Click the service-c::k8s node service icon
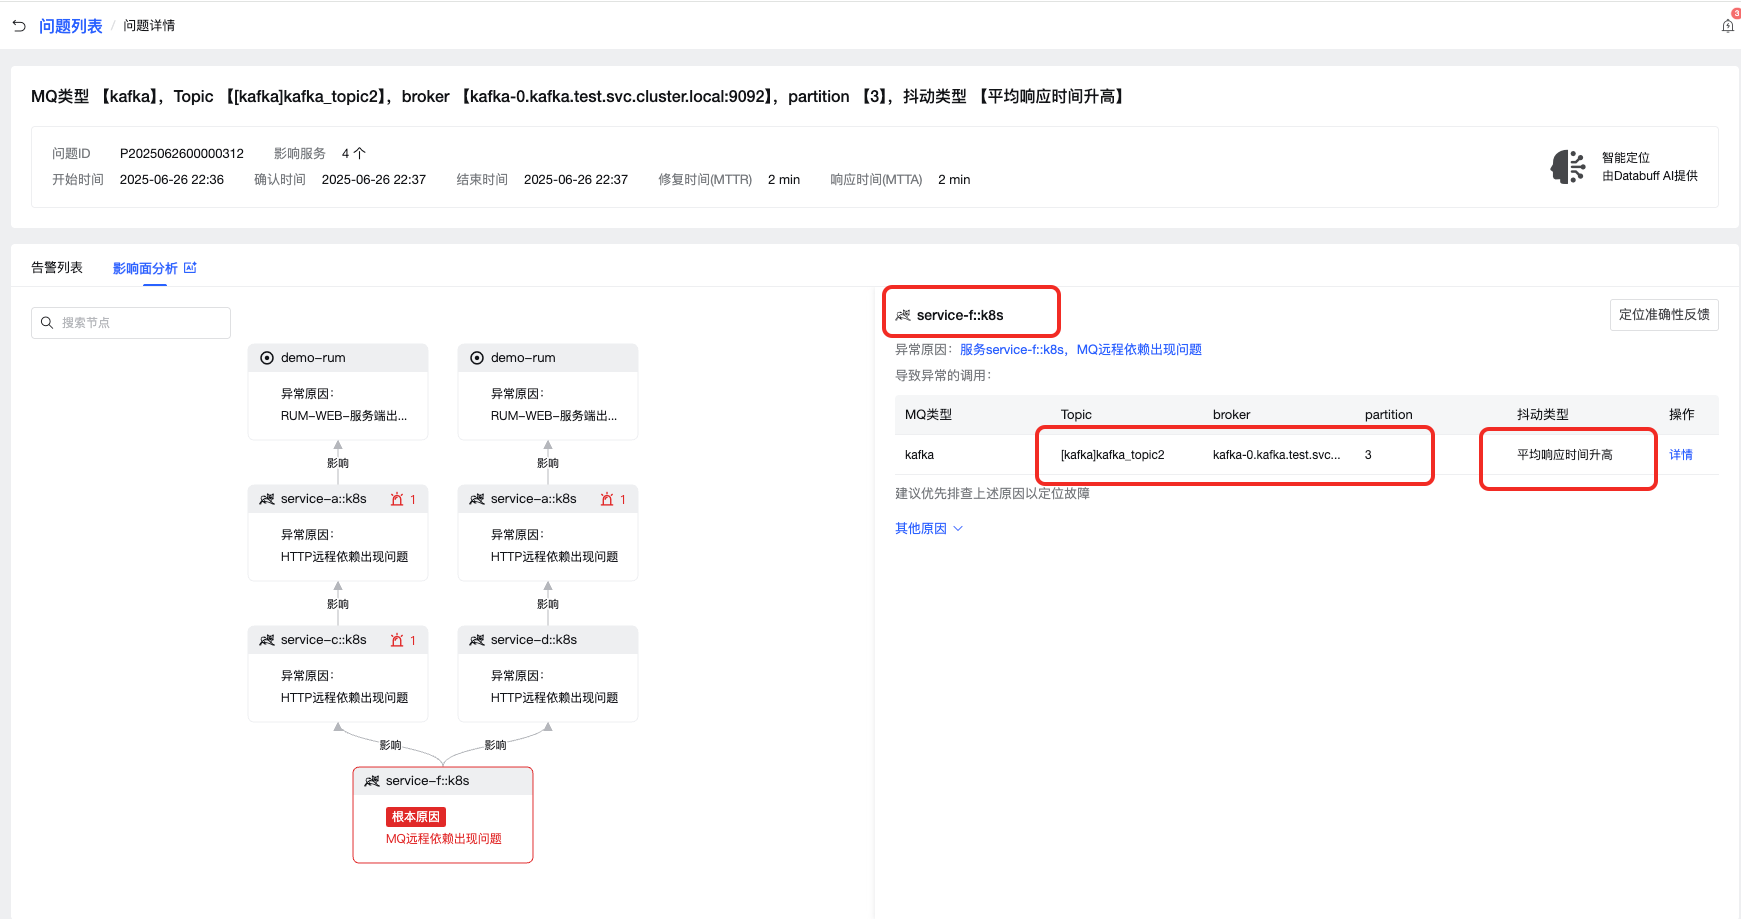Image resolution: width=1741 pixels, height=919 pixels. click(x=267, y=640)
